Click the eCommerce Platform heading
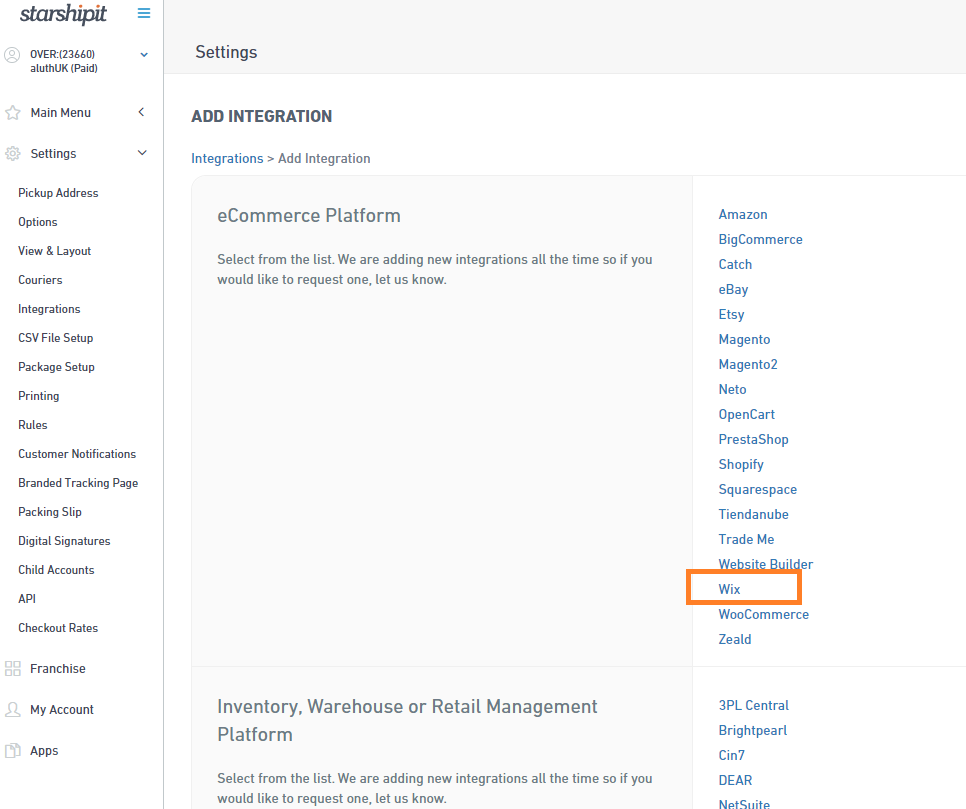Screen dimensions: 966x809 (309, 215)
